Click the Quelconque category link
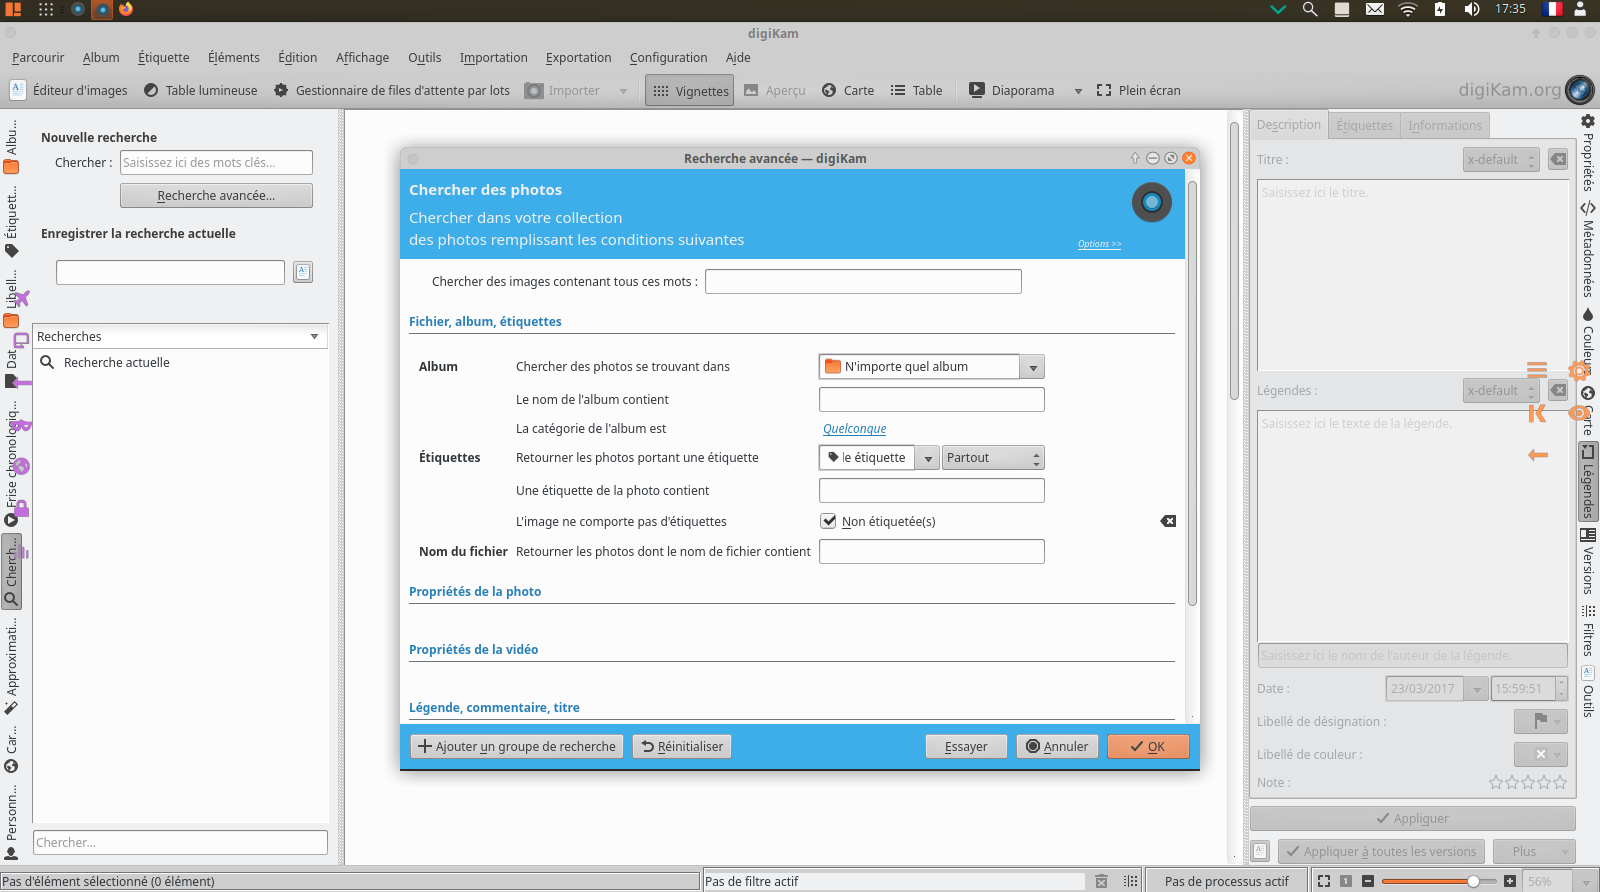Screen dimensions: 1600x892 coord(855,429)
